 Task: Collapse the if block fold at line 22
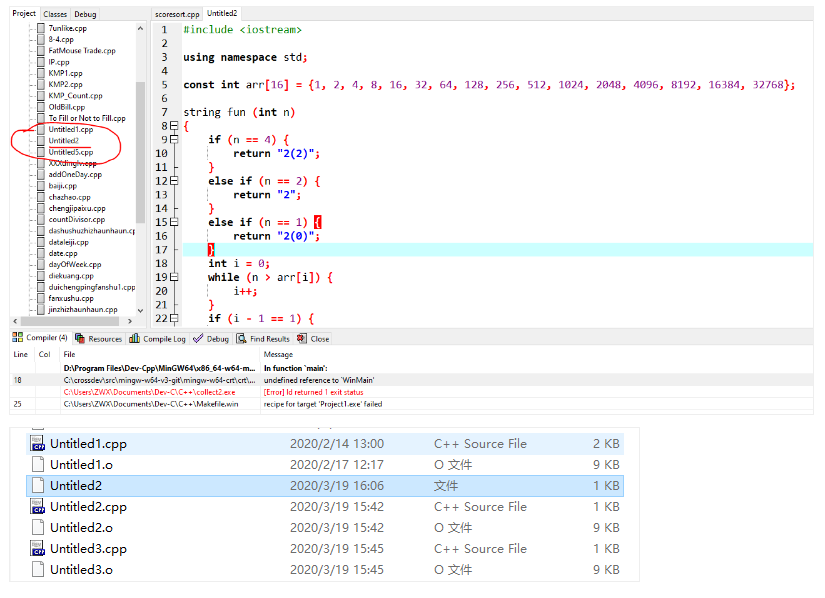[x=174, y=318]
